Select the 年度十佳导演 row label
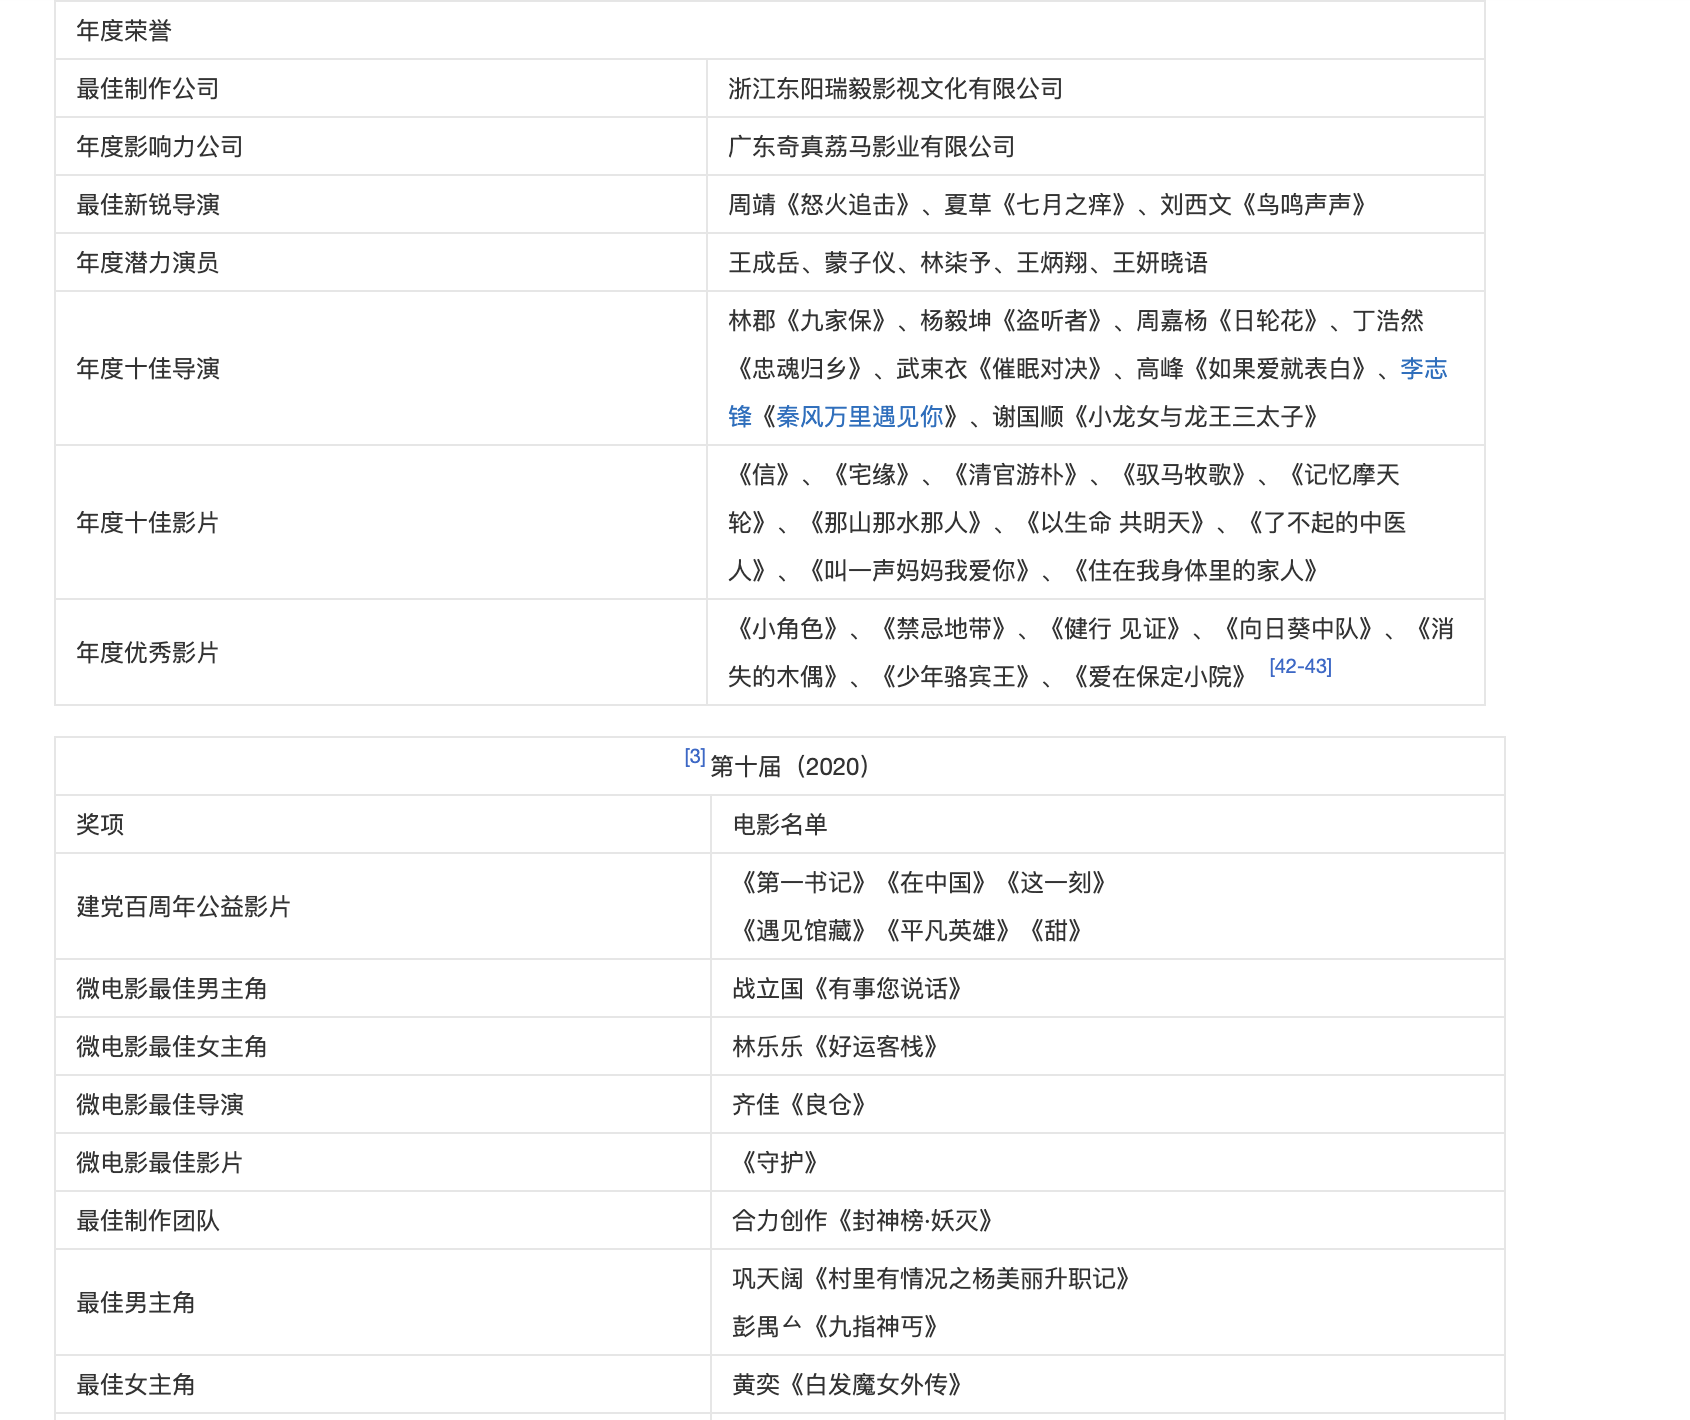1690x1420 pixels. (148, 369)
